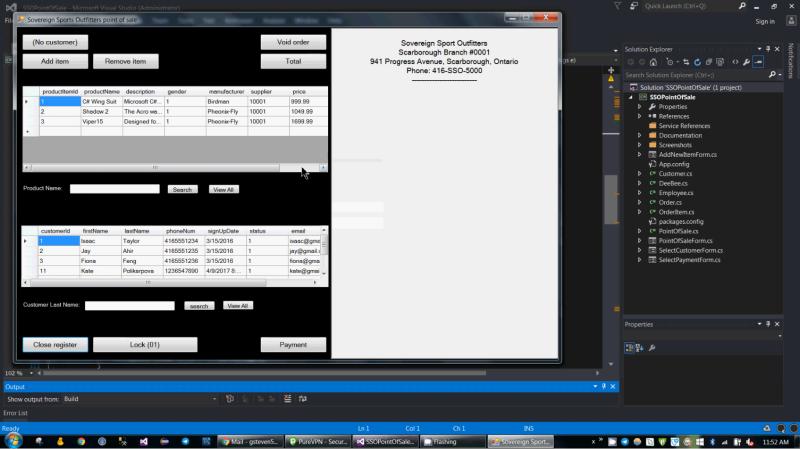Click the View Code icon in Solution Explorer
Screen dimensions: 800x449
736,62
